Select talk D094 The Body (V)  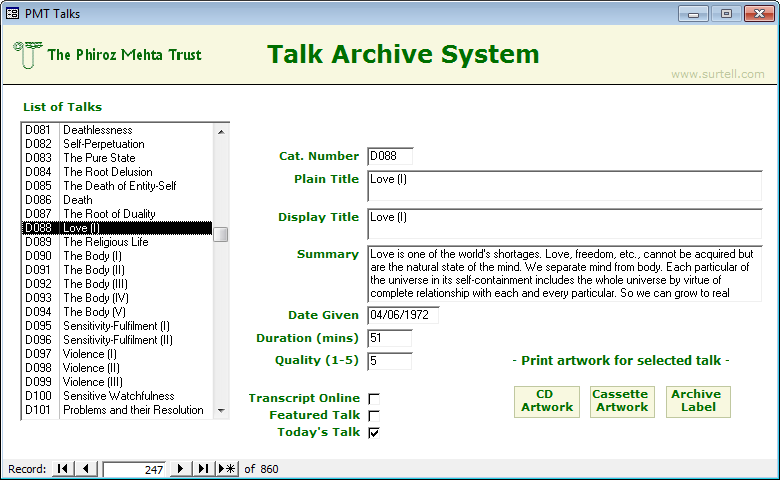(x=117, y=312)
